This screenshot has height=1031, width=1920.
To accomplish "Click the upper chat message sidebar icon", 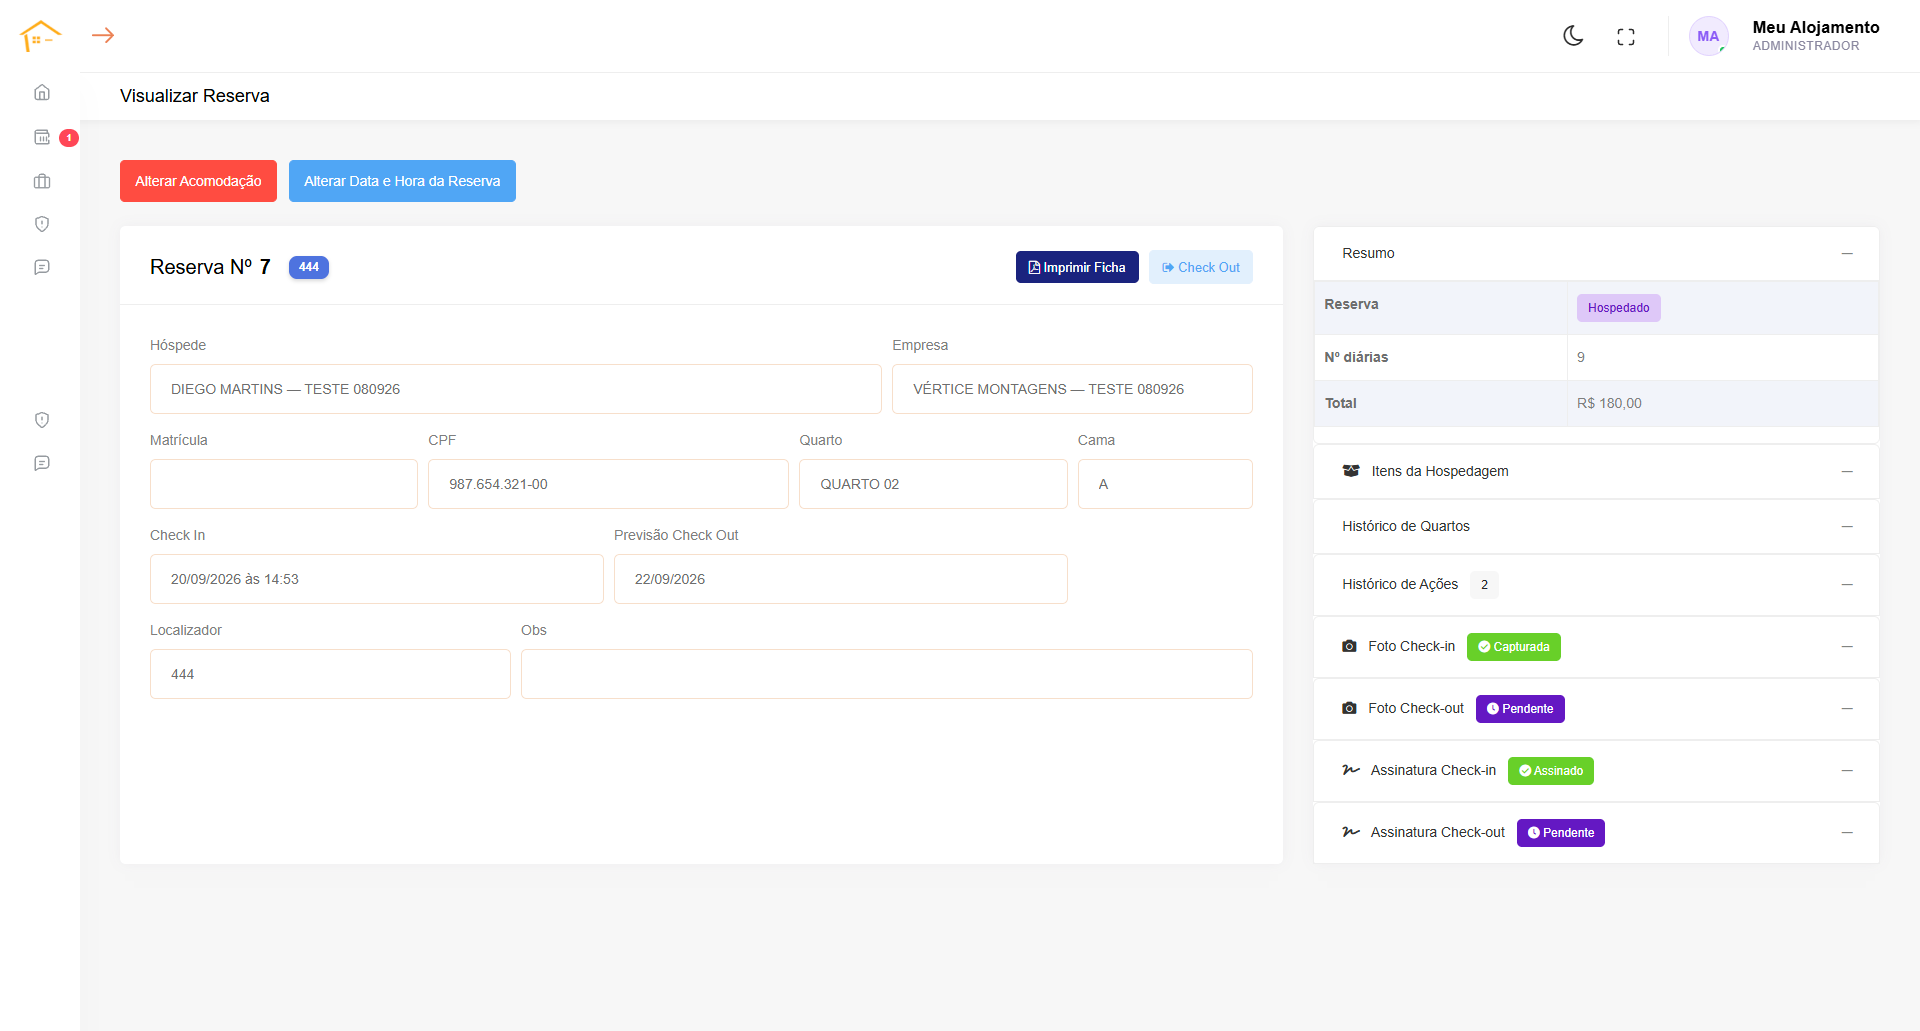I will click(42, 267).
